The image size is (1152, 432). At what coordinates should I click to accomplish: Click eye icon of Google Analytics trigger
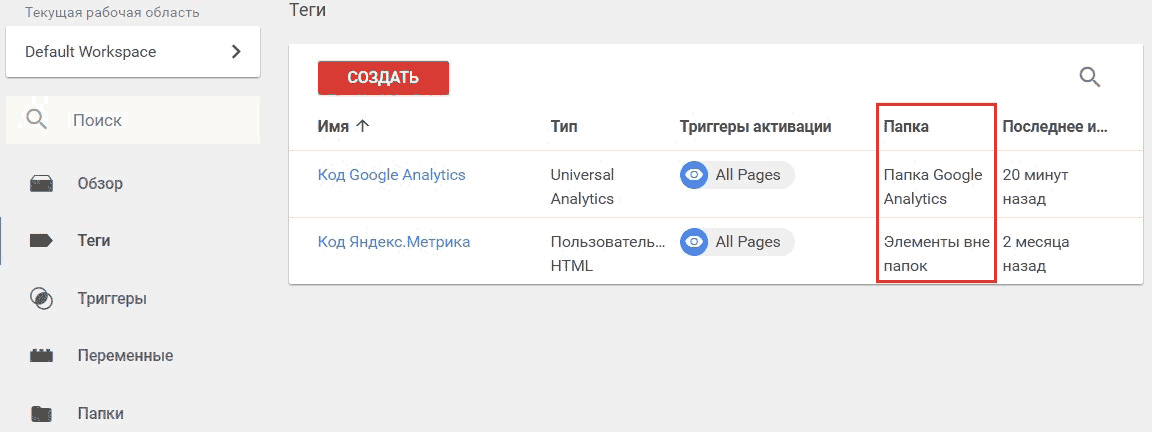(694, 175)
